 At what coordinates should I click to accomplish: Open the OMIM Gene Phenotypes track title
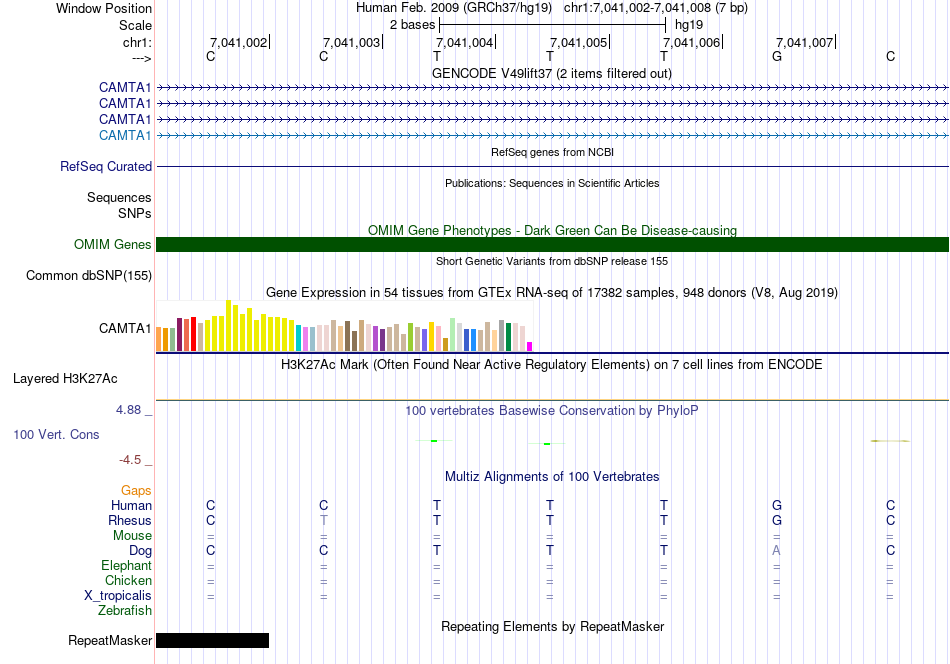(x=552, y=230)
